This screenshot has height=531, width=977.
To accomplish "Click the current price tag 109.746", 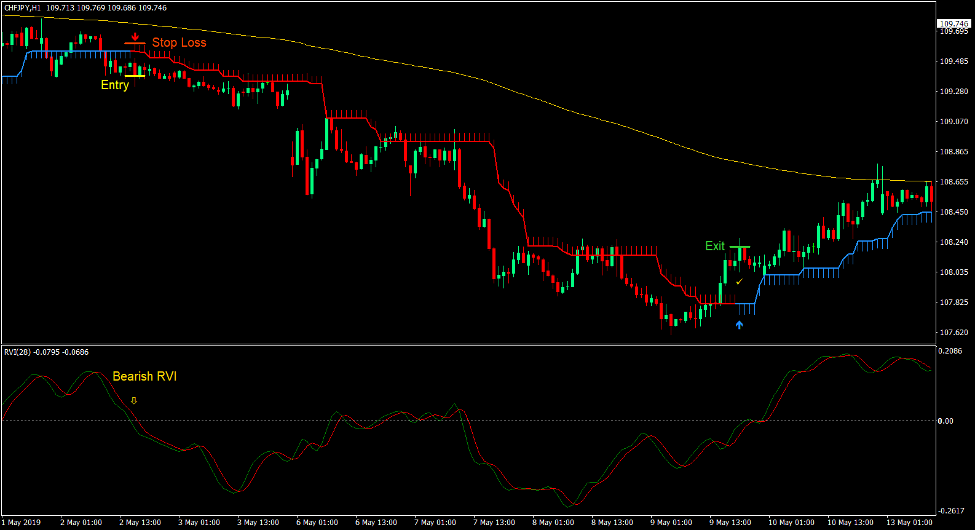I will point(955,23).
